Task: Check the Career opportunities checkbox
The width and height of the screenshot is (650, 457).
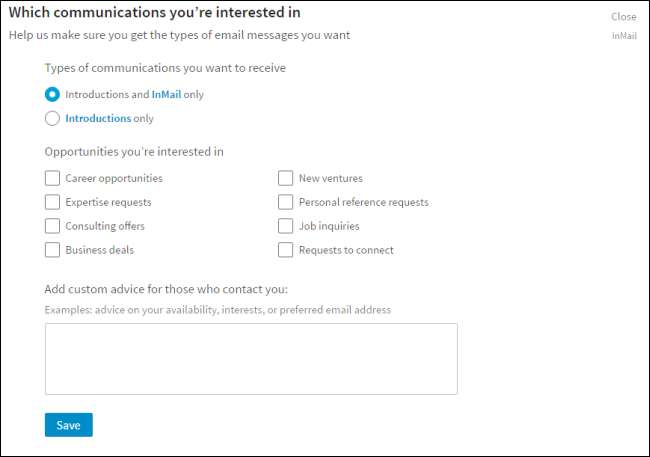Action: [x=53, y=179]
